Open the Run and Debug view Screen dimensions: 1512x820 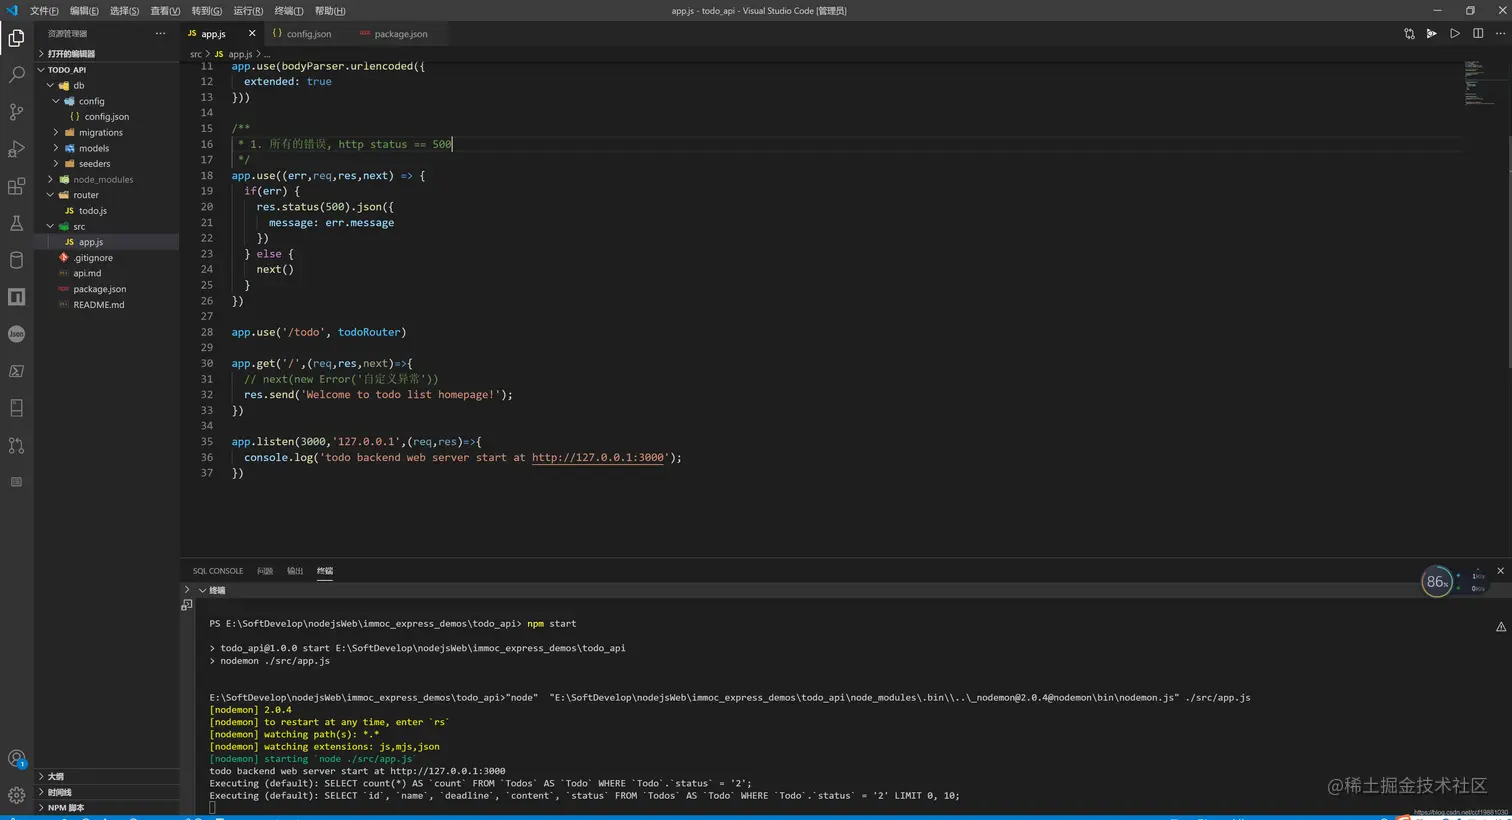pyautogui.click(x=15, y=150)
